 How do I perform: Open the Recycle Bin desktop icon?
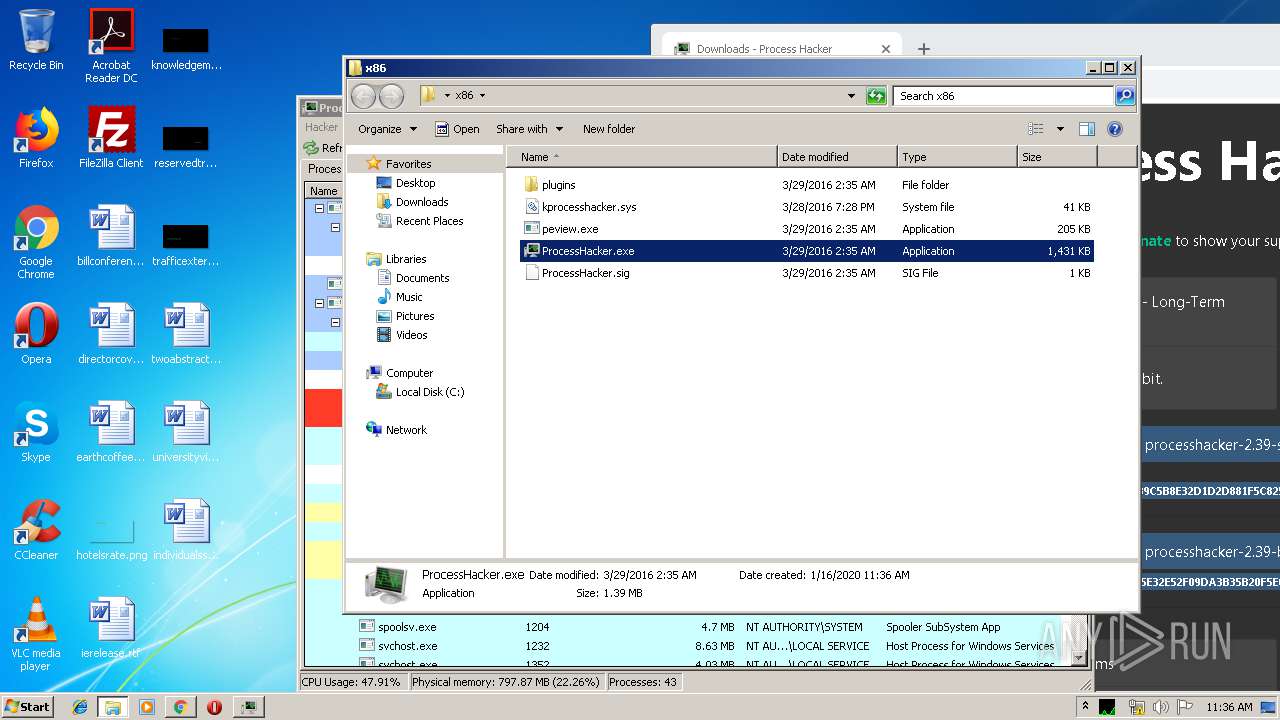pos(36,40)
